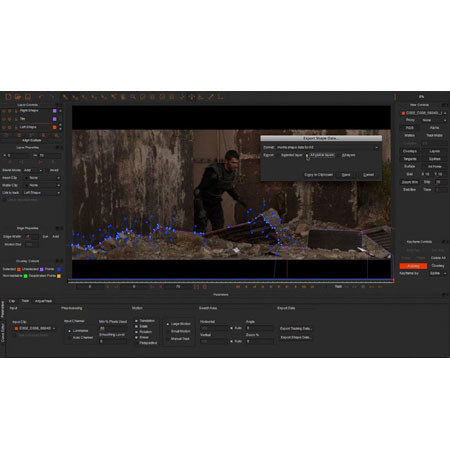Select the Auto Channel option
450x450 pixels.
[x=80, y=338]
